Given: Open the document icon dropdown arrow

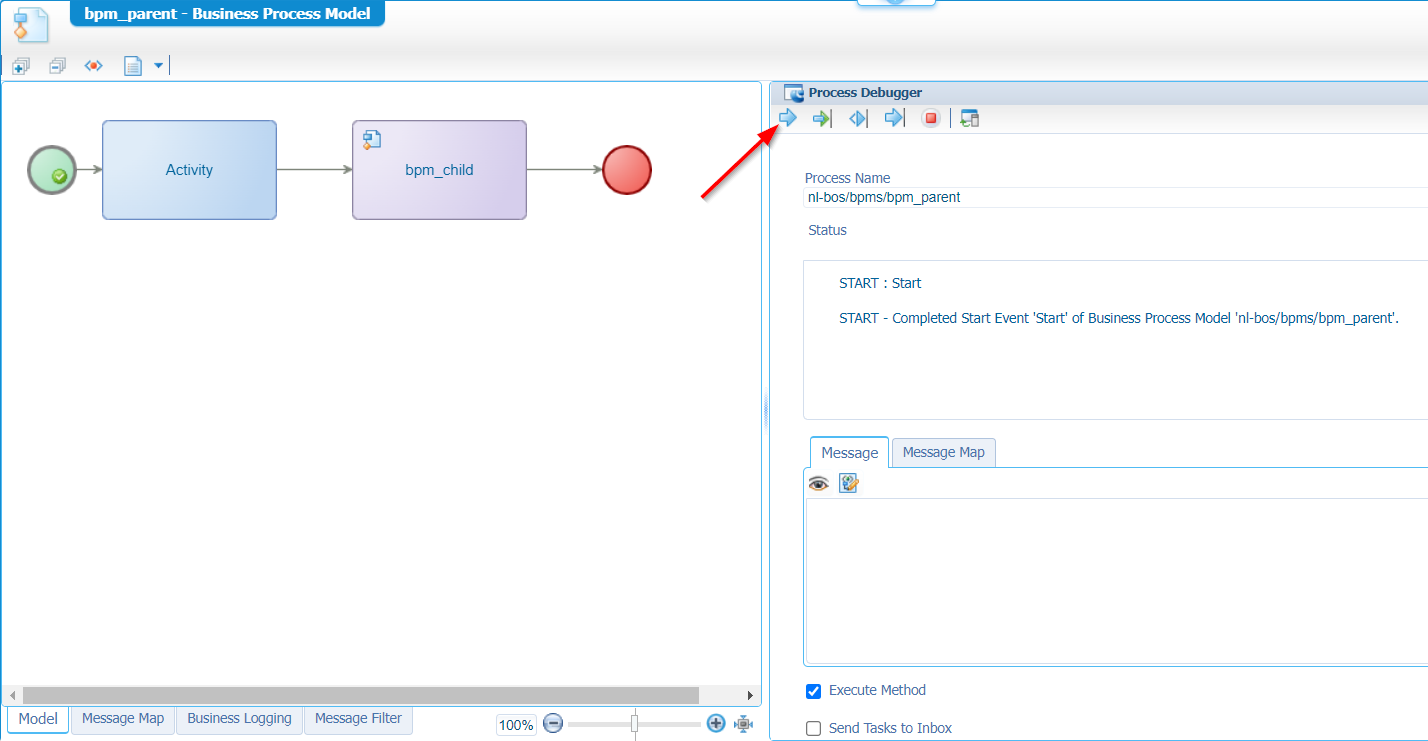Looking at the screenshot, I should tap(158, 66).
